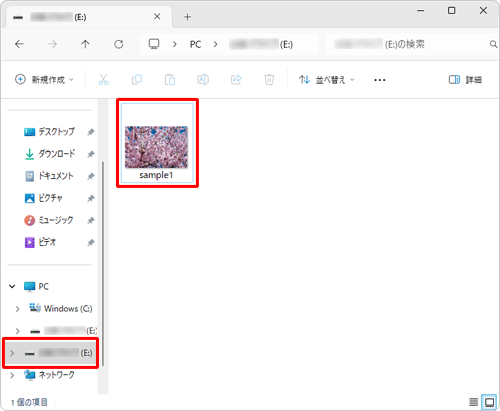Add a new tab with plus button
The height and width of the screenshot is (411, 500).
tap(187, 17)
